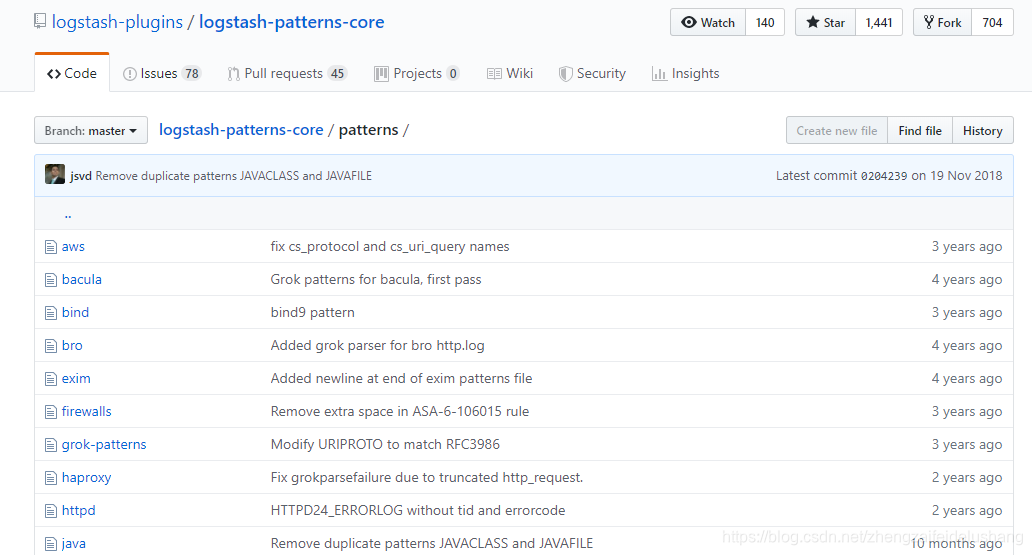Click the Create new file button

pyautogui.click(x=837, y=130)
